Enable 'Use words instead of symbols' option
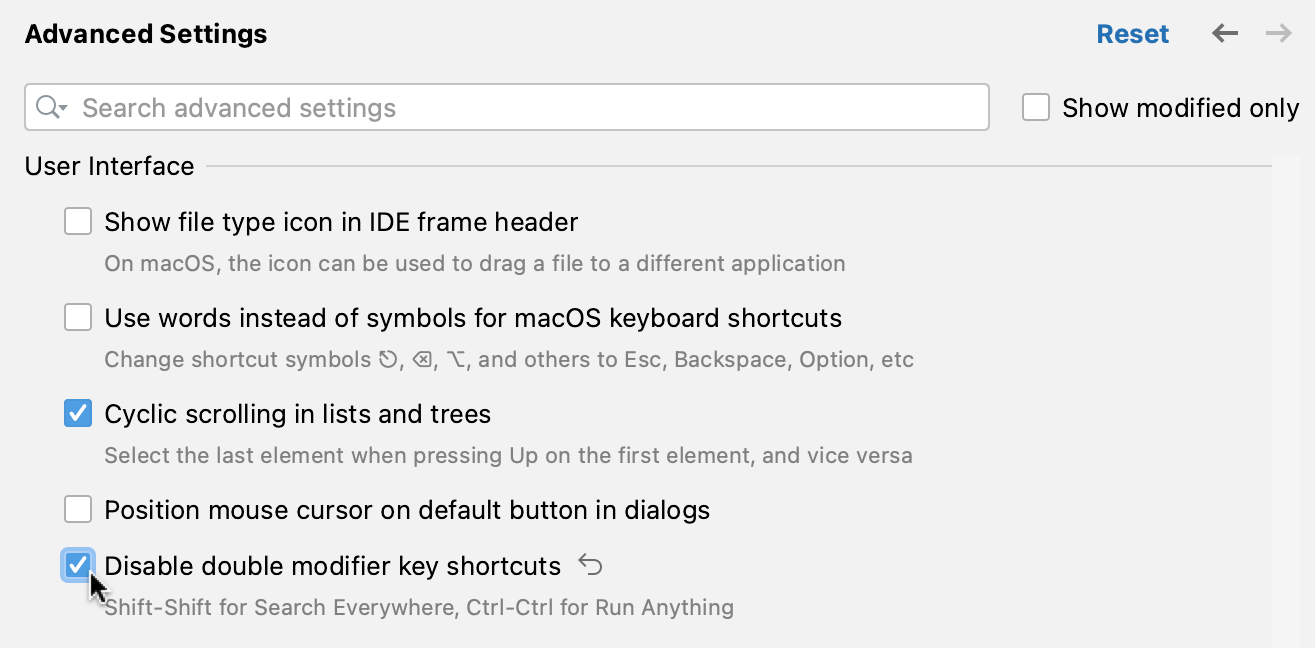 pyautogui.click(x=78, y=317)
